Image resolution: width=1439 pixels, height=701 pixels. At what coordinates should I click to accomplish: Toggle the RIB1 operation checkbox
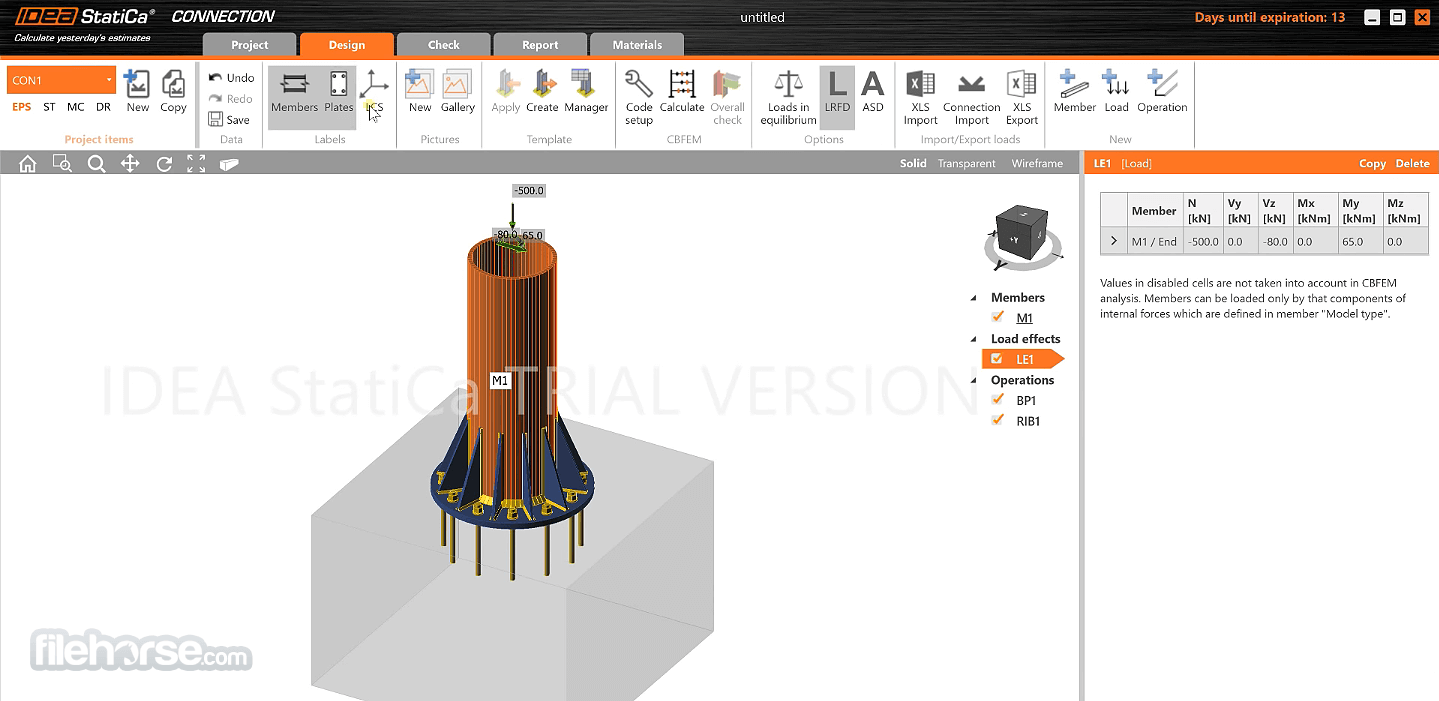997,421
